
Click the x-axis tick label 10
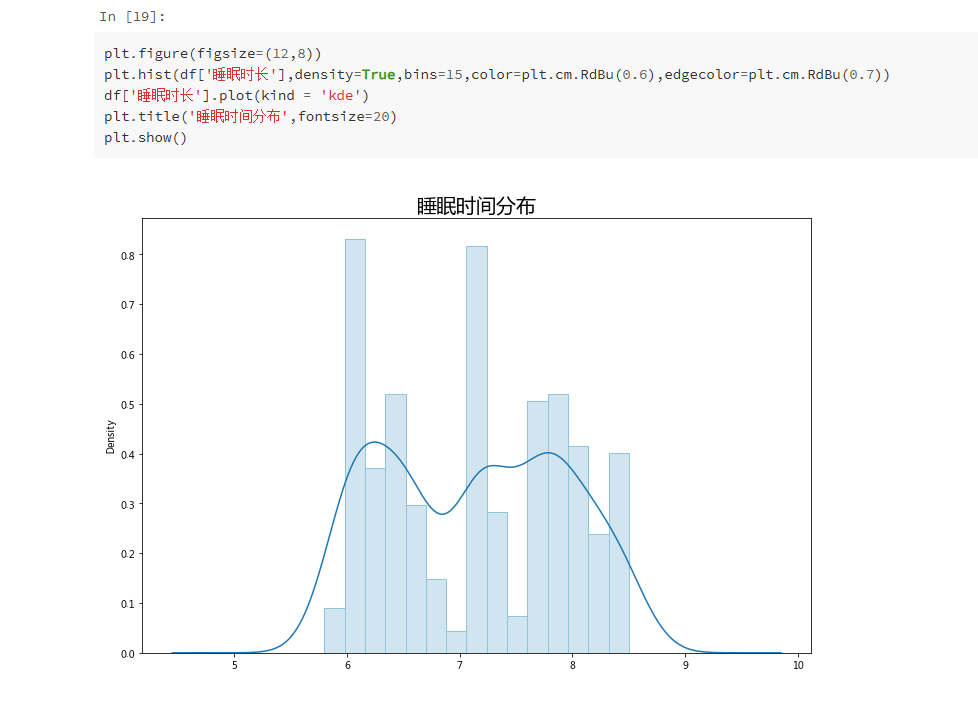pyautogui.click(x=798, y=665)
